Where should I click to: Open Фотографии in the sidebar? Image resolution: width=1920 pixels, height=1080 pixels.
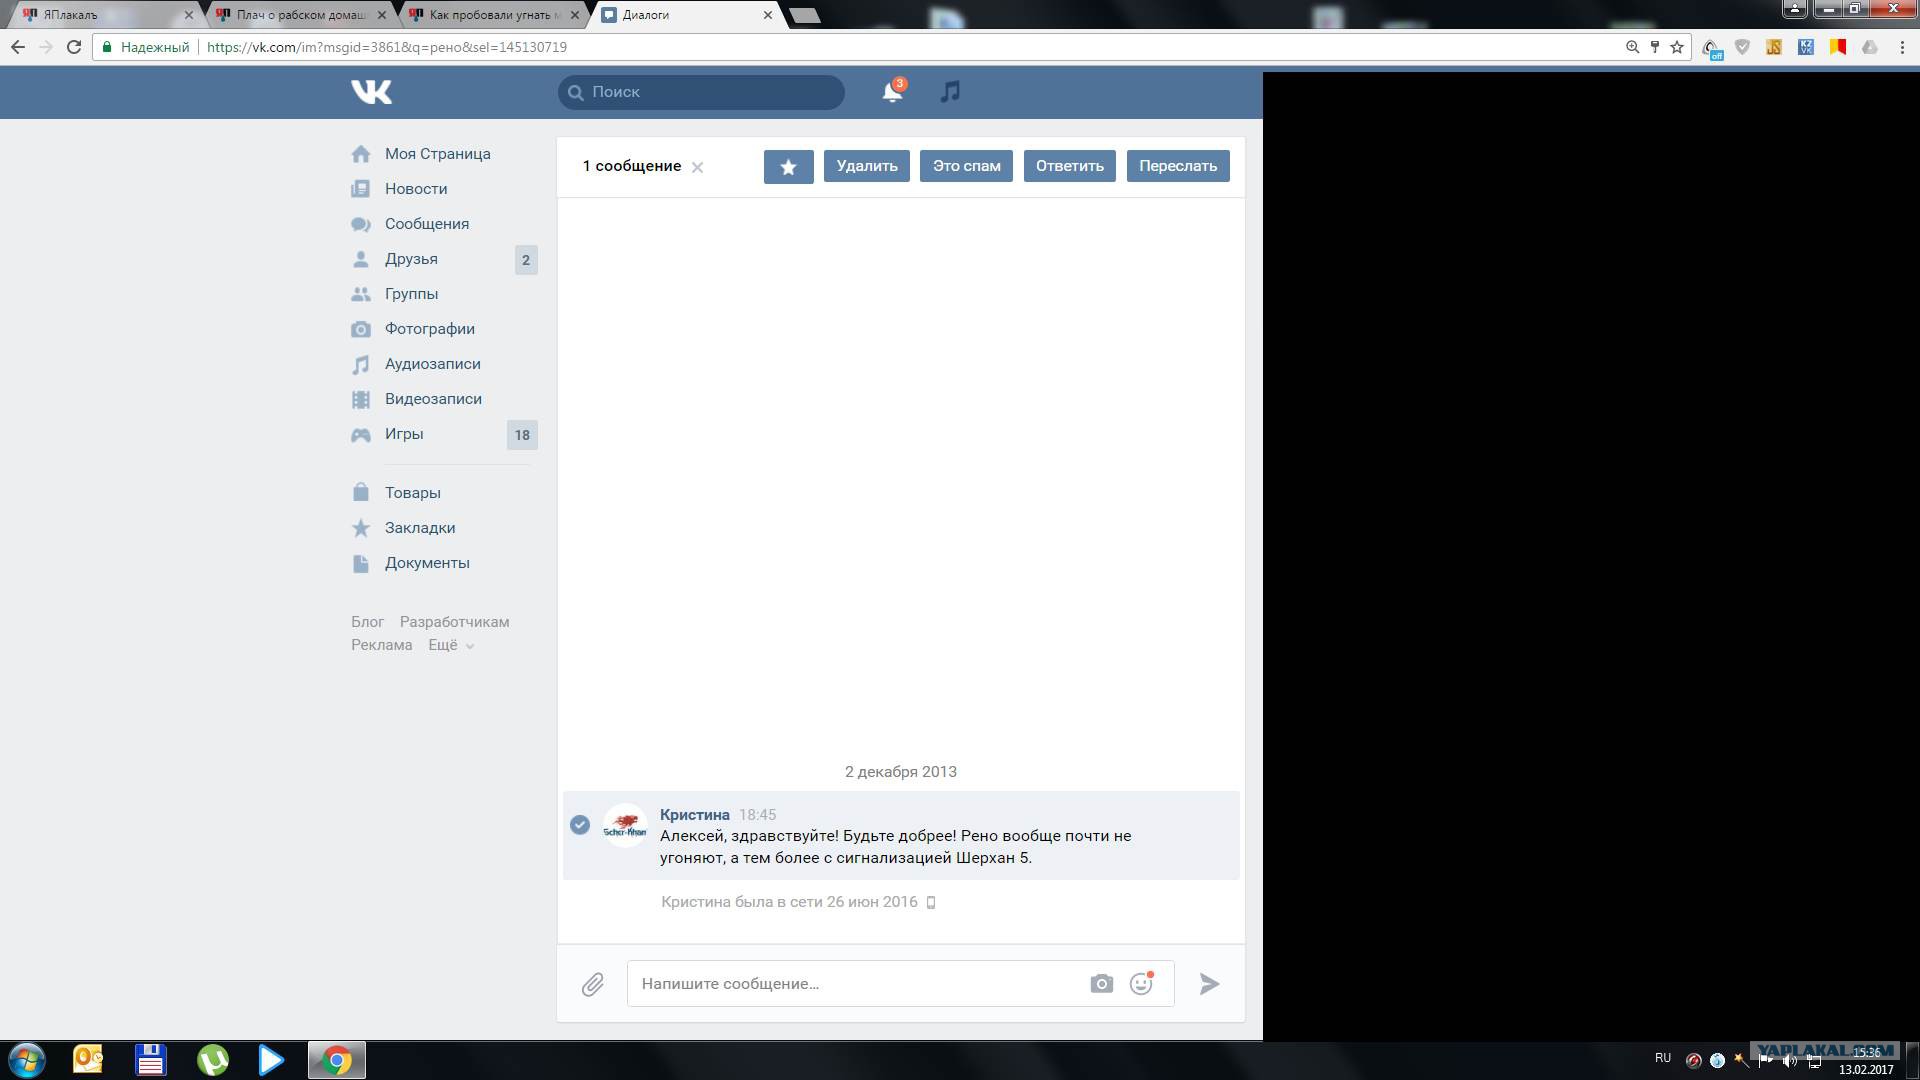pyautogui.click(x=430, y=329)
